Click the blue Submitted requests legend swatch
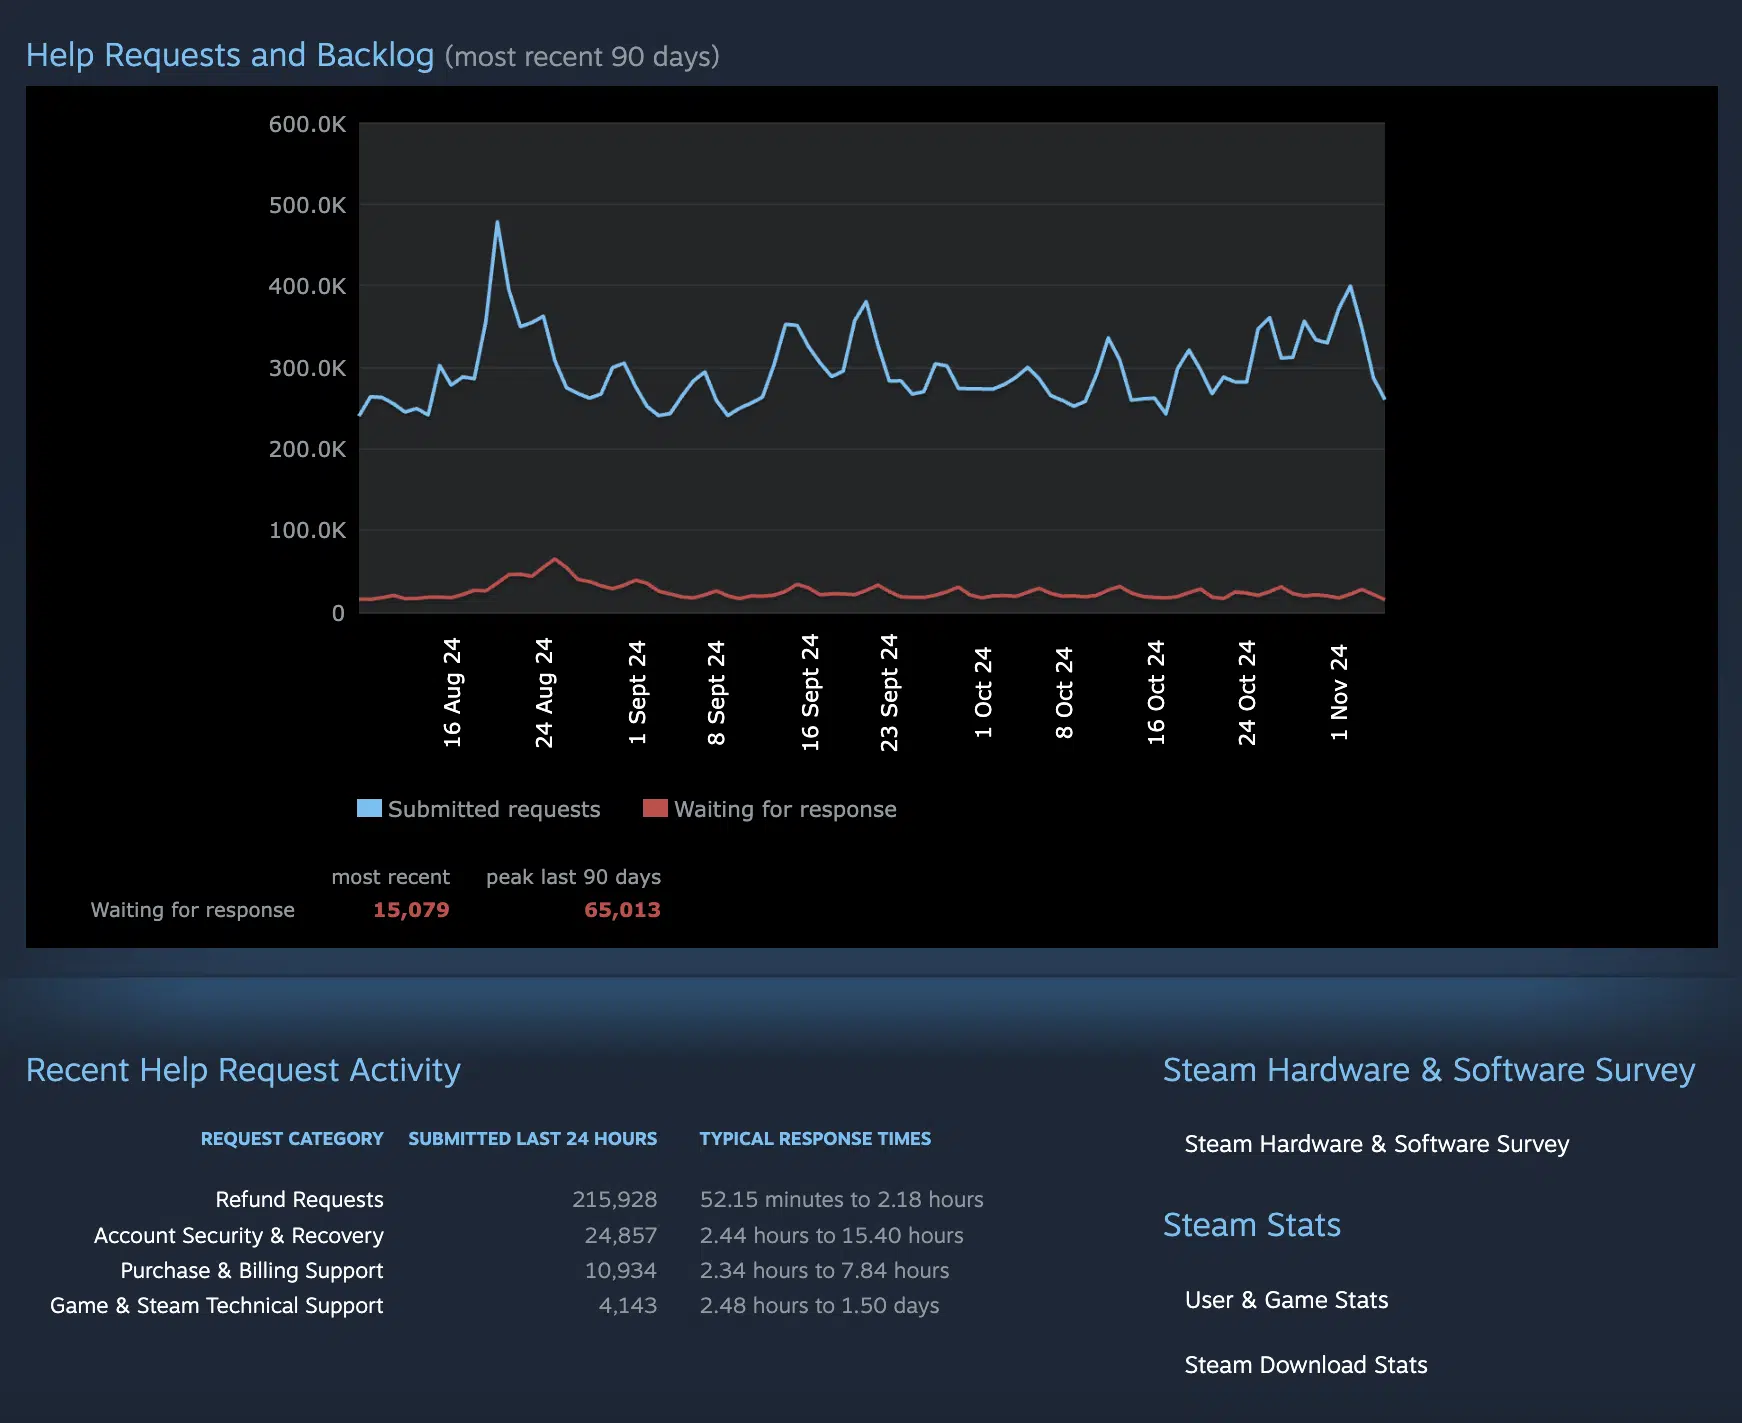Screen dimensions: 1742x1423 point(369,808)
